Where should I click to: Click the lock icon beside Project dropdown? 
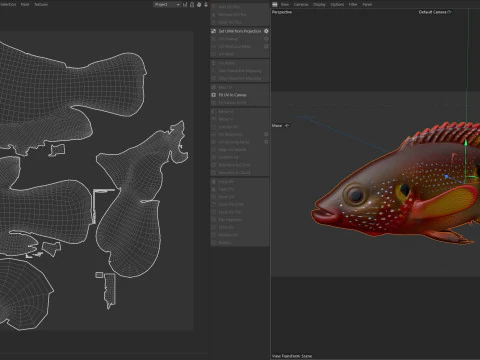[x=192, y=4]
